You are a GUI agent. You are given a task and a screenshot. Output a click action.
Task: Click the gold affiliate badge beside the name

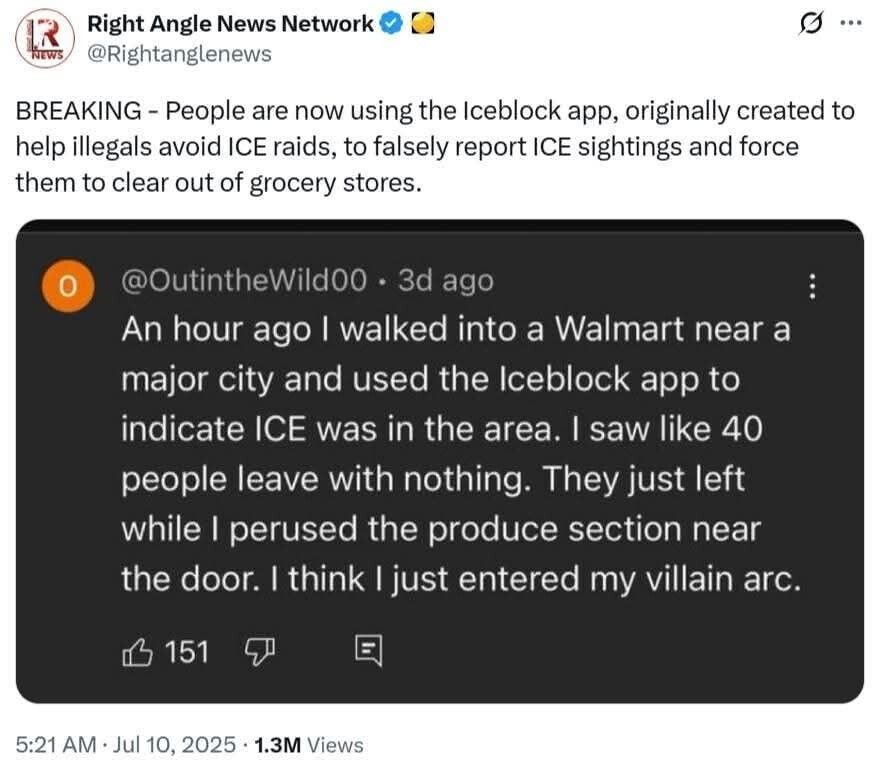tap(423, 24)
